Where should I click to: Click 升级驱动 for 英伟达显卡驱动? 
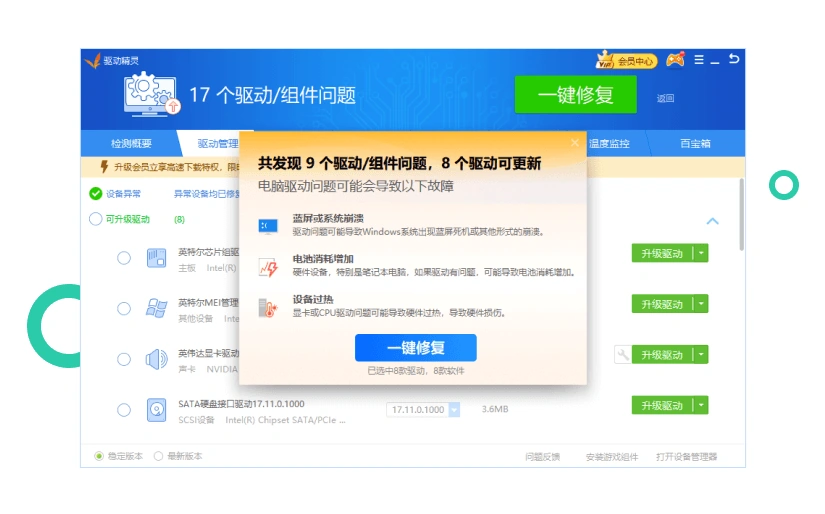pos(662,355)
